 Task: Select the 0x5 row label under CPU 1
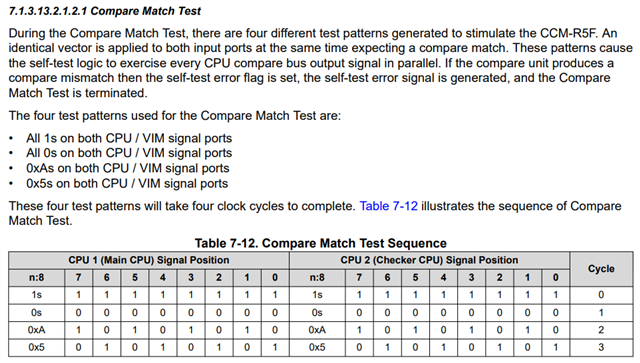[36, 347]
